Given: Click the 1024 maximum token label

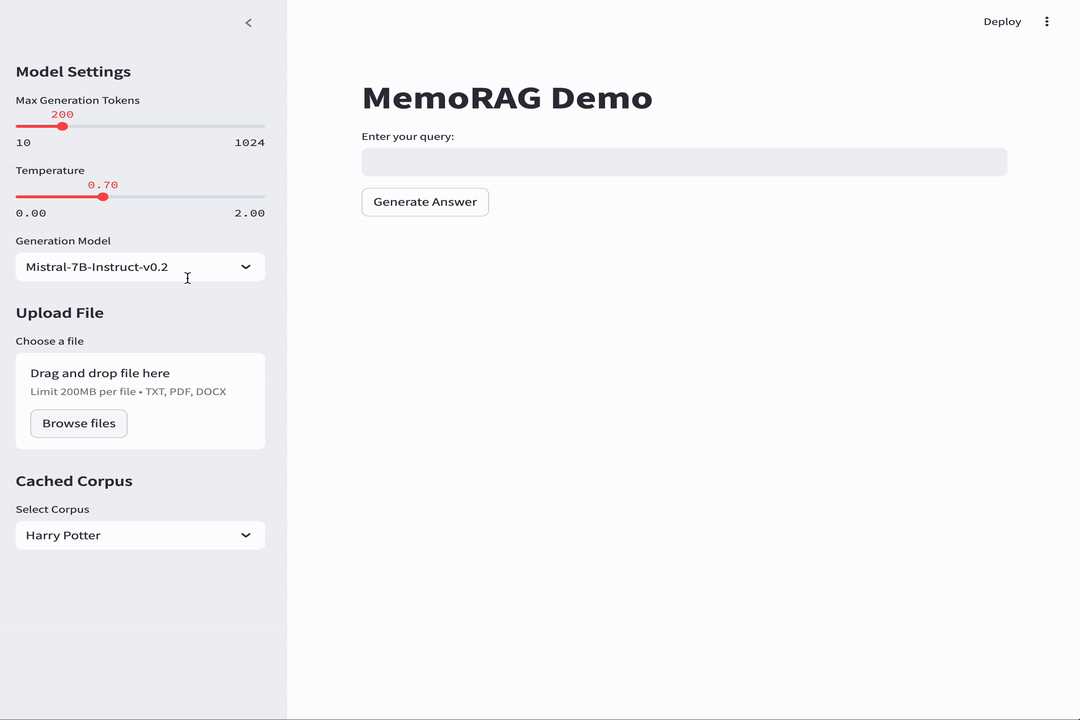Looking at the screenshot, I should 248,142.
